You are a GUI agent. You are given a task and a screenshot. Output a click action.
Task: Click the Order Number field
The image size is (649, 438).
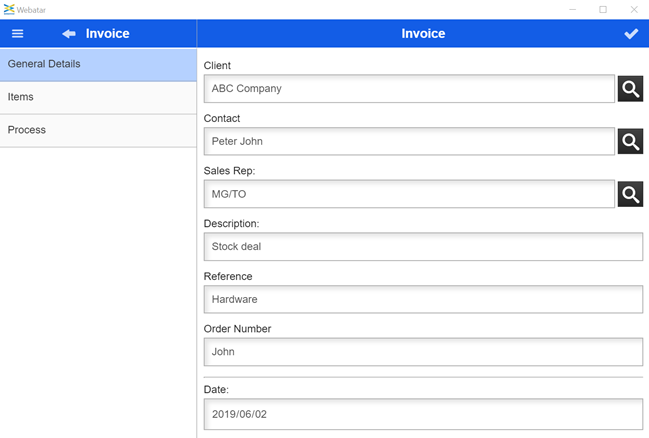click(422, 352)
